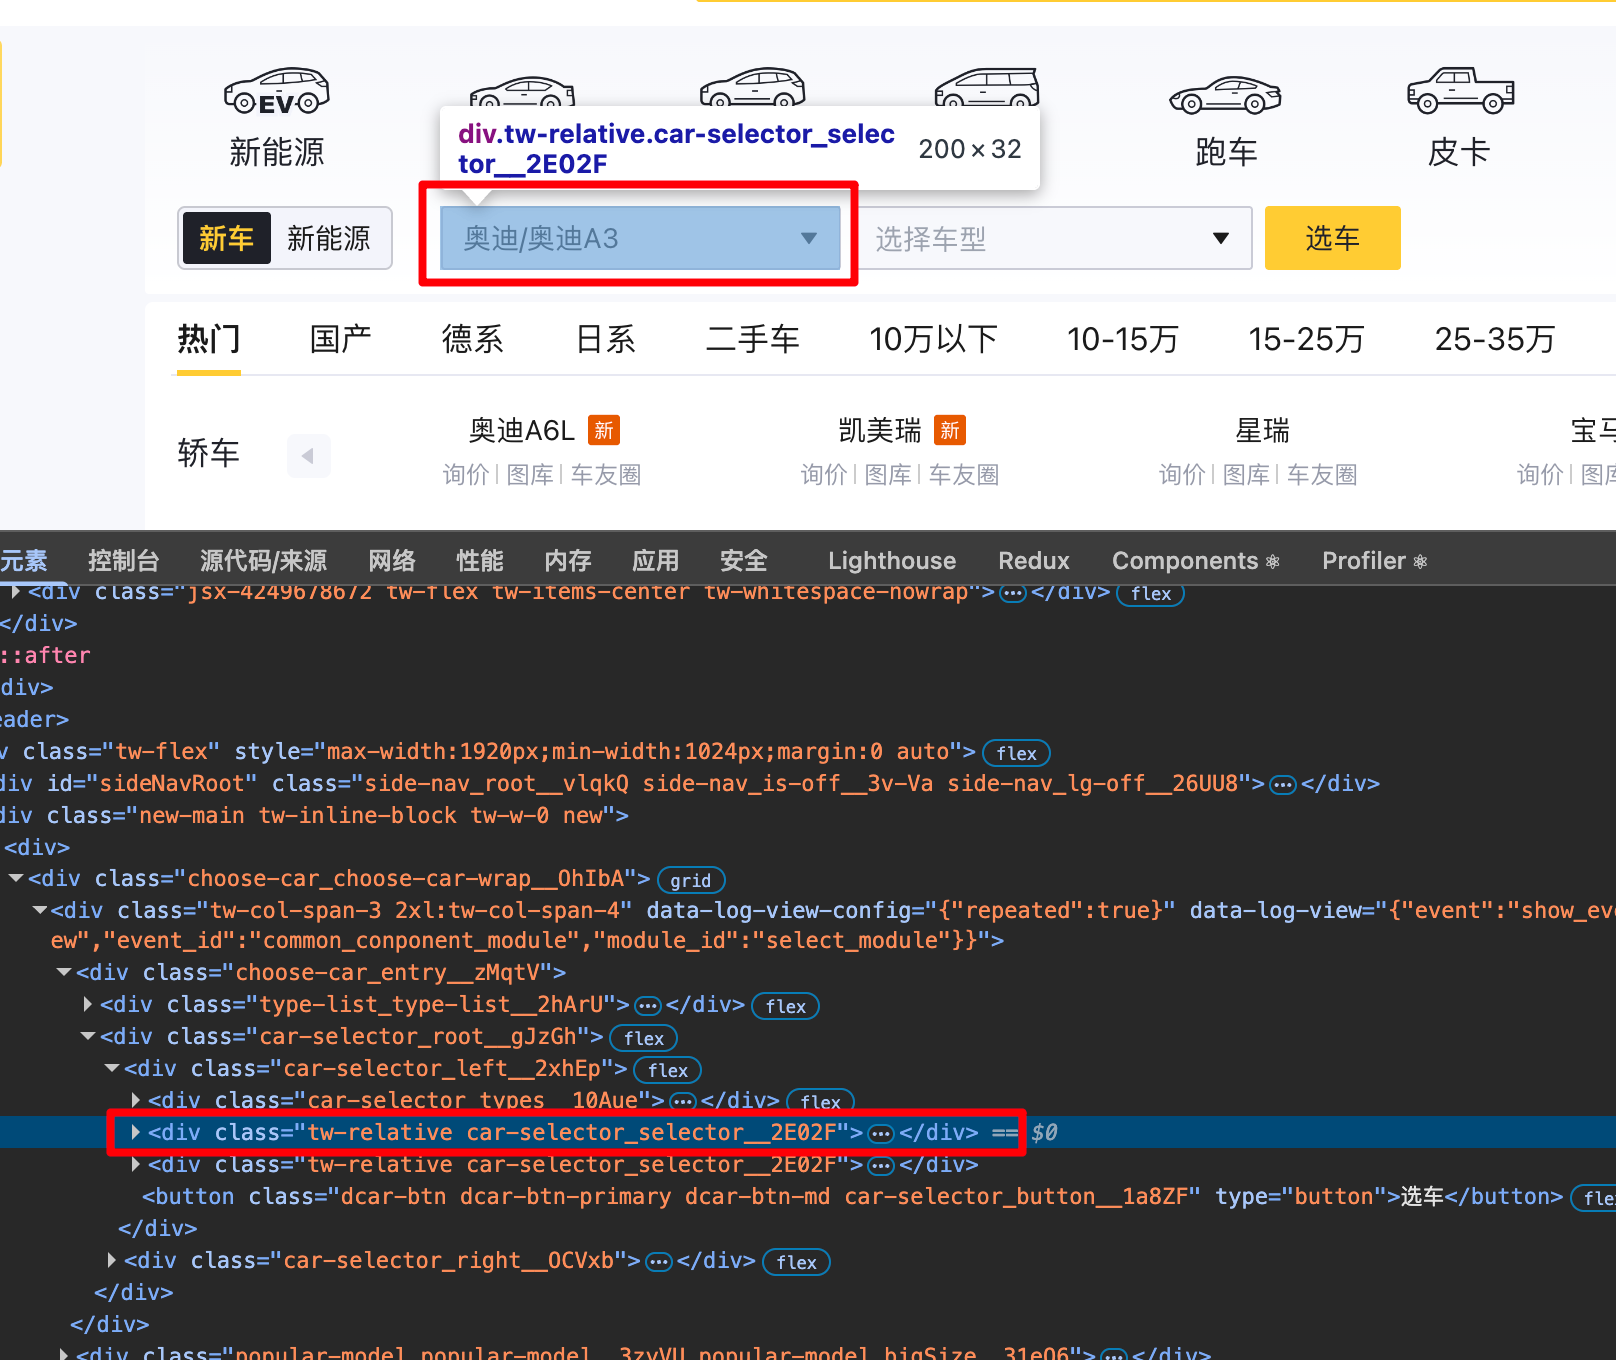Expand the ellipsis in the car-selector_right row
This screenshot has width=1616, height=1360.
(x=659, y=1262)
